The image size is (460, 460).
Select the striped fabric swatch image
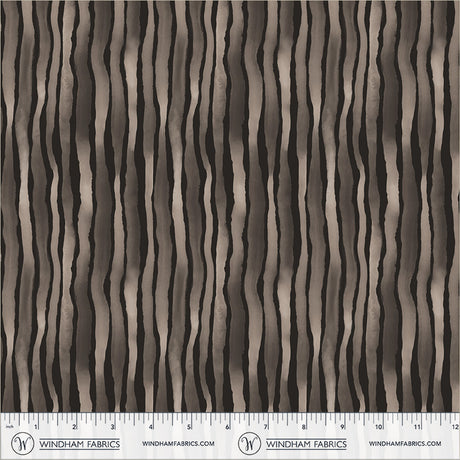(x=230, y=206)
